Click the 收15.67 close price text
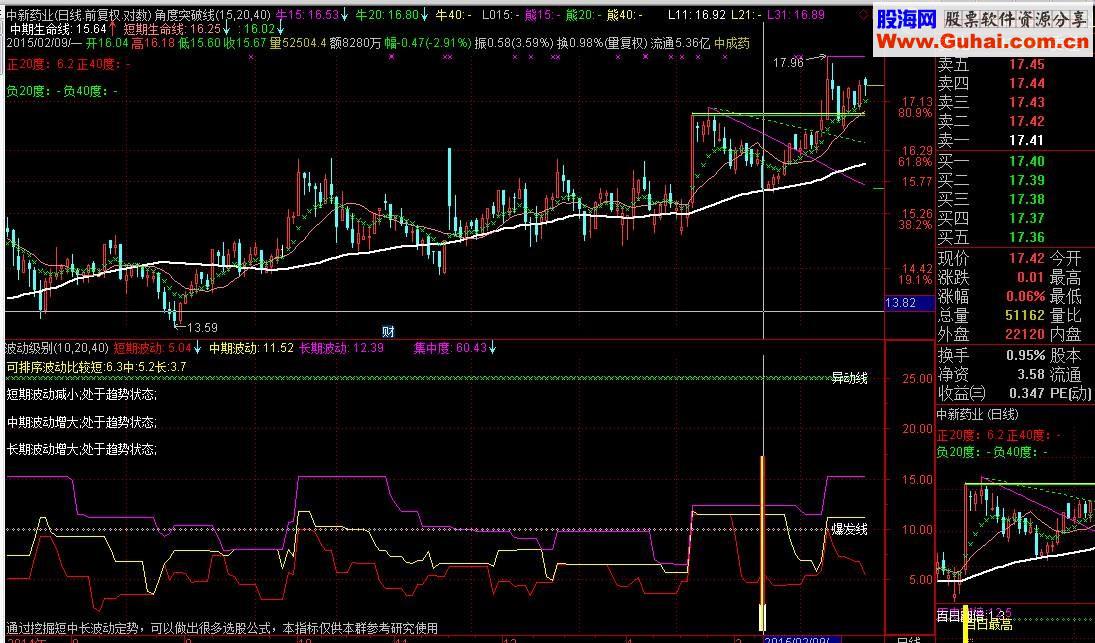The width and height of the screenshot is (1095, 643). click(x=244, y=43)
